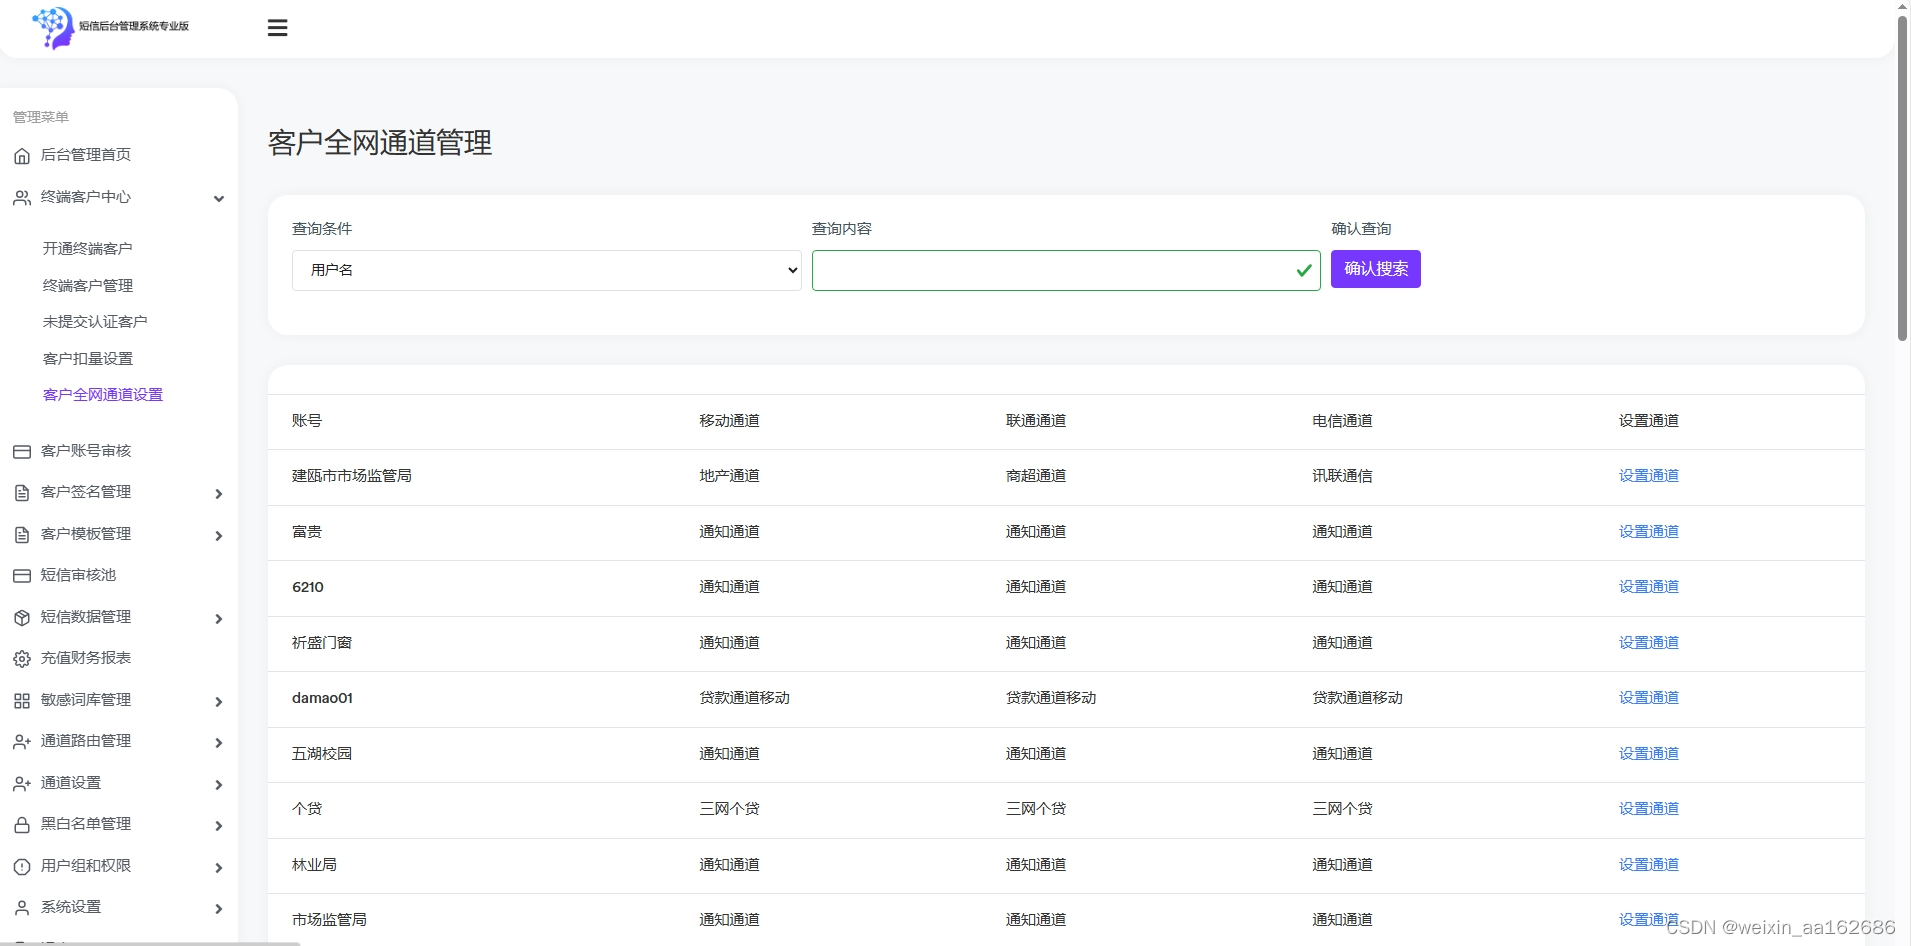Click the document icon beside 客户签名管理
Screen dimensions: 1911x946
click(x=22, y=493)
